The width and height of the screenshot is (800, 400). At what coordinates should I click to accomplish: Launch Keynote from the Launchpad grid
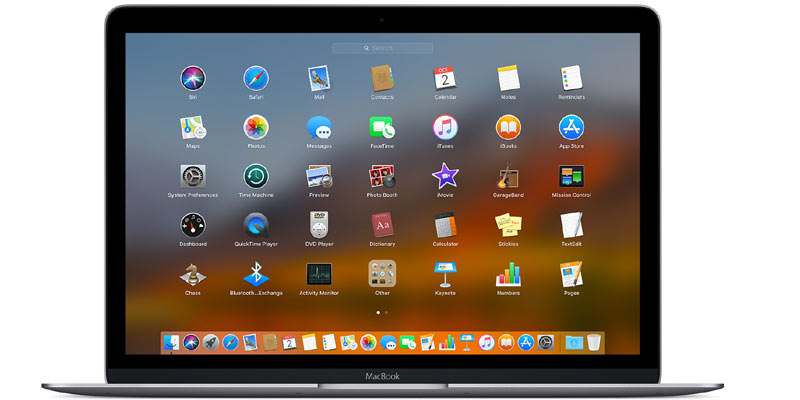pyautogui.click(x=445, y=274)
